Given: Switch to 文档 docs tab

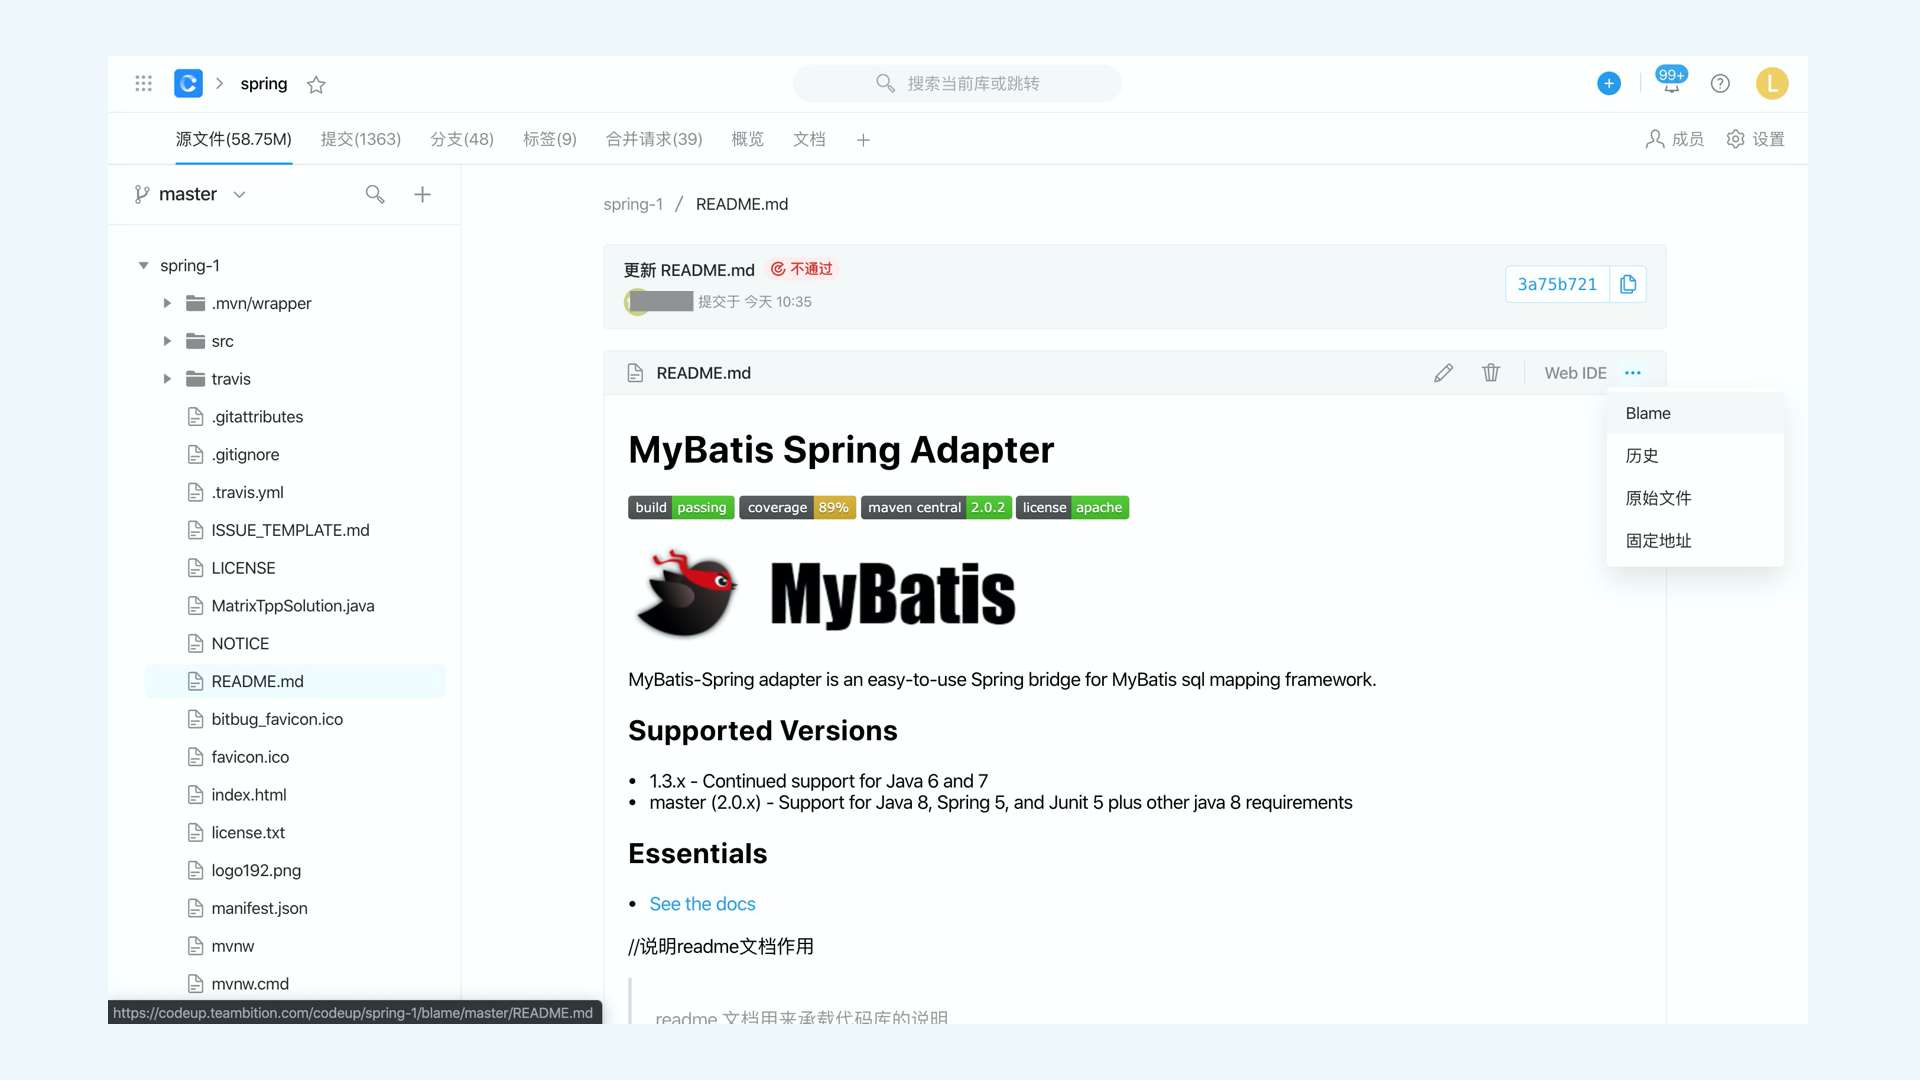Looking at the screenshot, I should [809, 139].
